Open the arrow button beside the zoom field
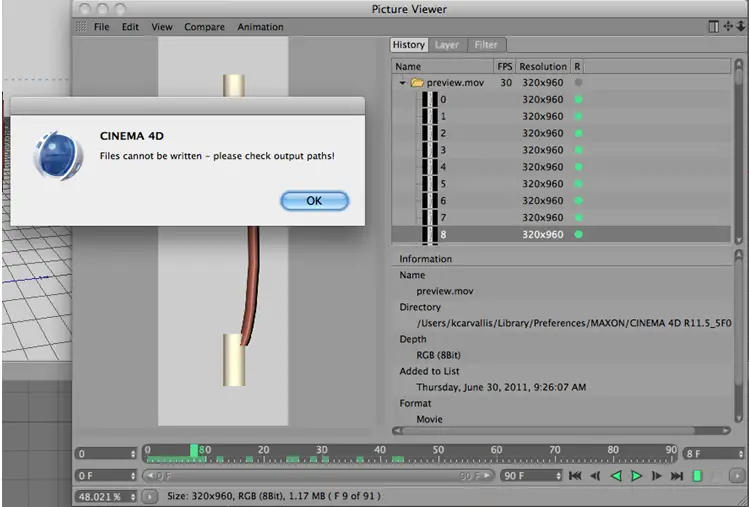The height and width of the screenshot is (507, 749). (x=150, y=497)
